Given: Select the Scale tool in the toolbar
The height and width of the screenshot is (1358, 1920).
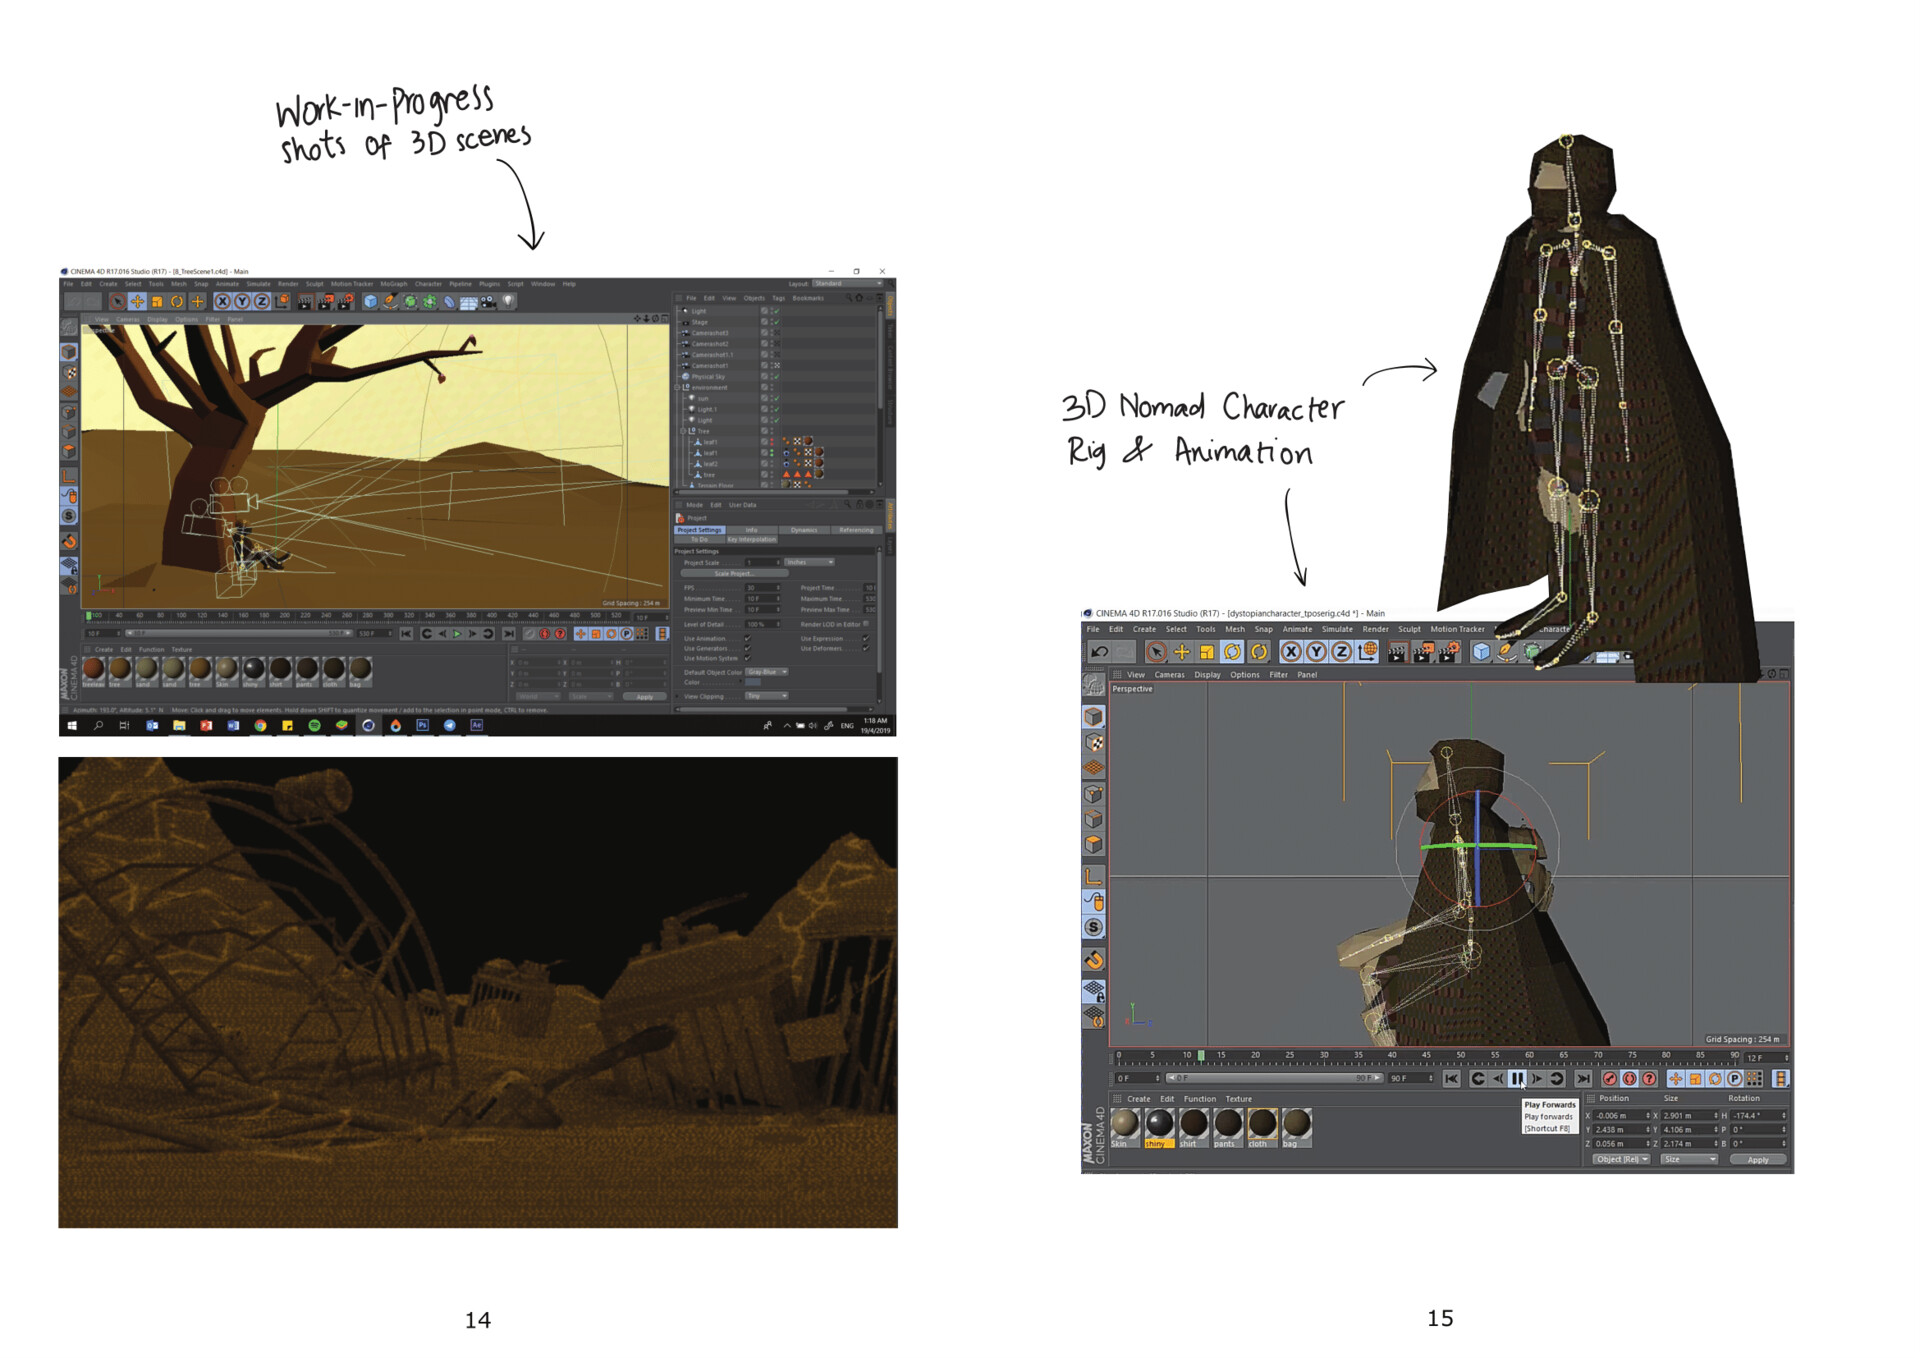Looking at the screenshot, I should 155,300.
